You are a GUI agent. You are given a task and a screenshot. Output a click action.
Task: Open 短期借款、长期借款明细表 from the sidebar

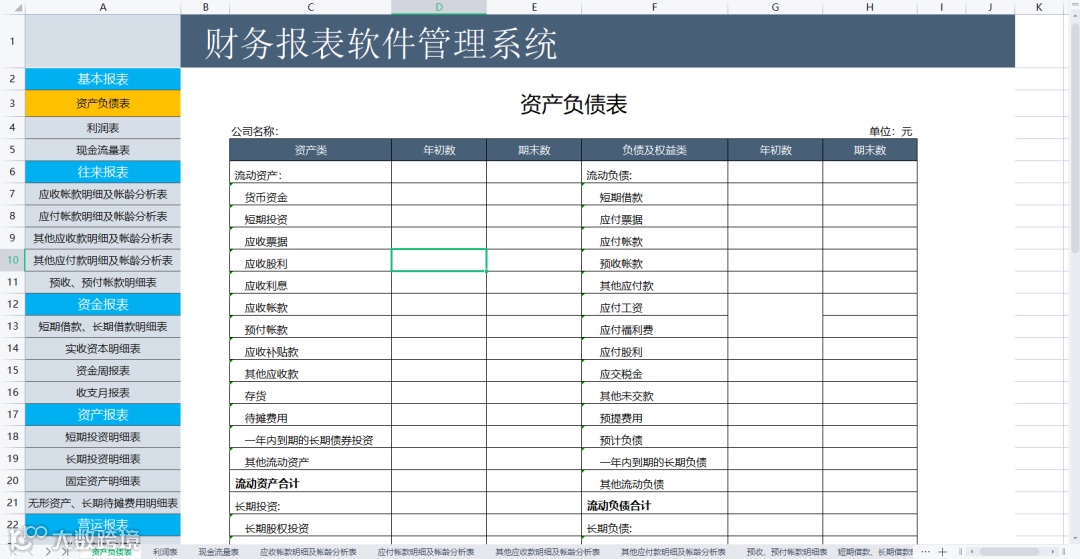point(103,326)
